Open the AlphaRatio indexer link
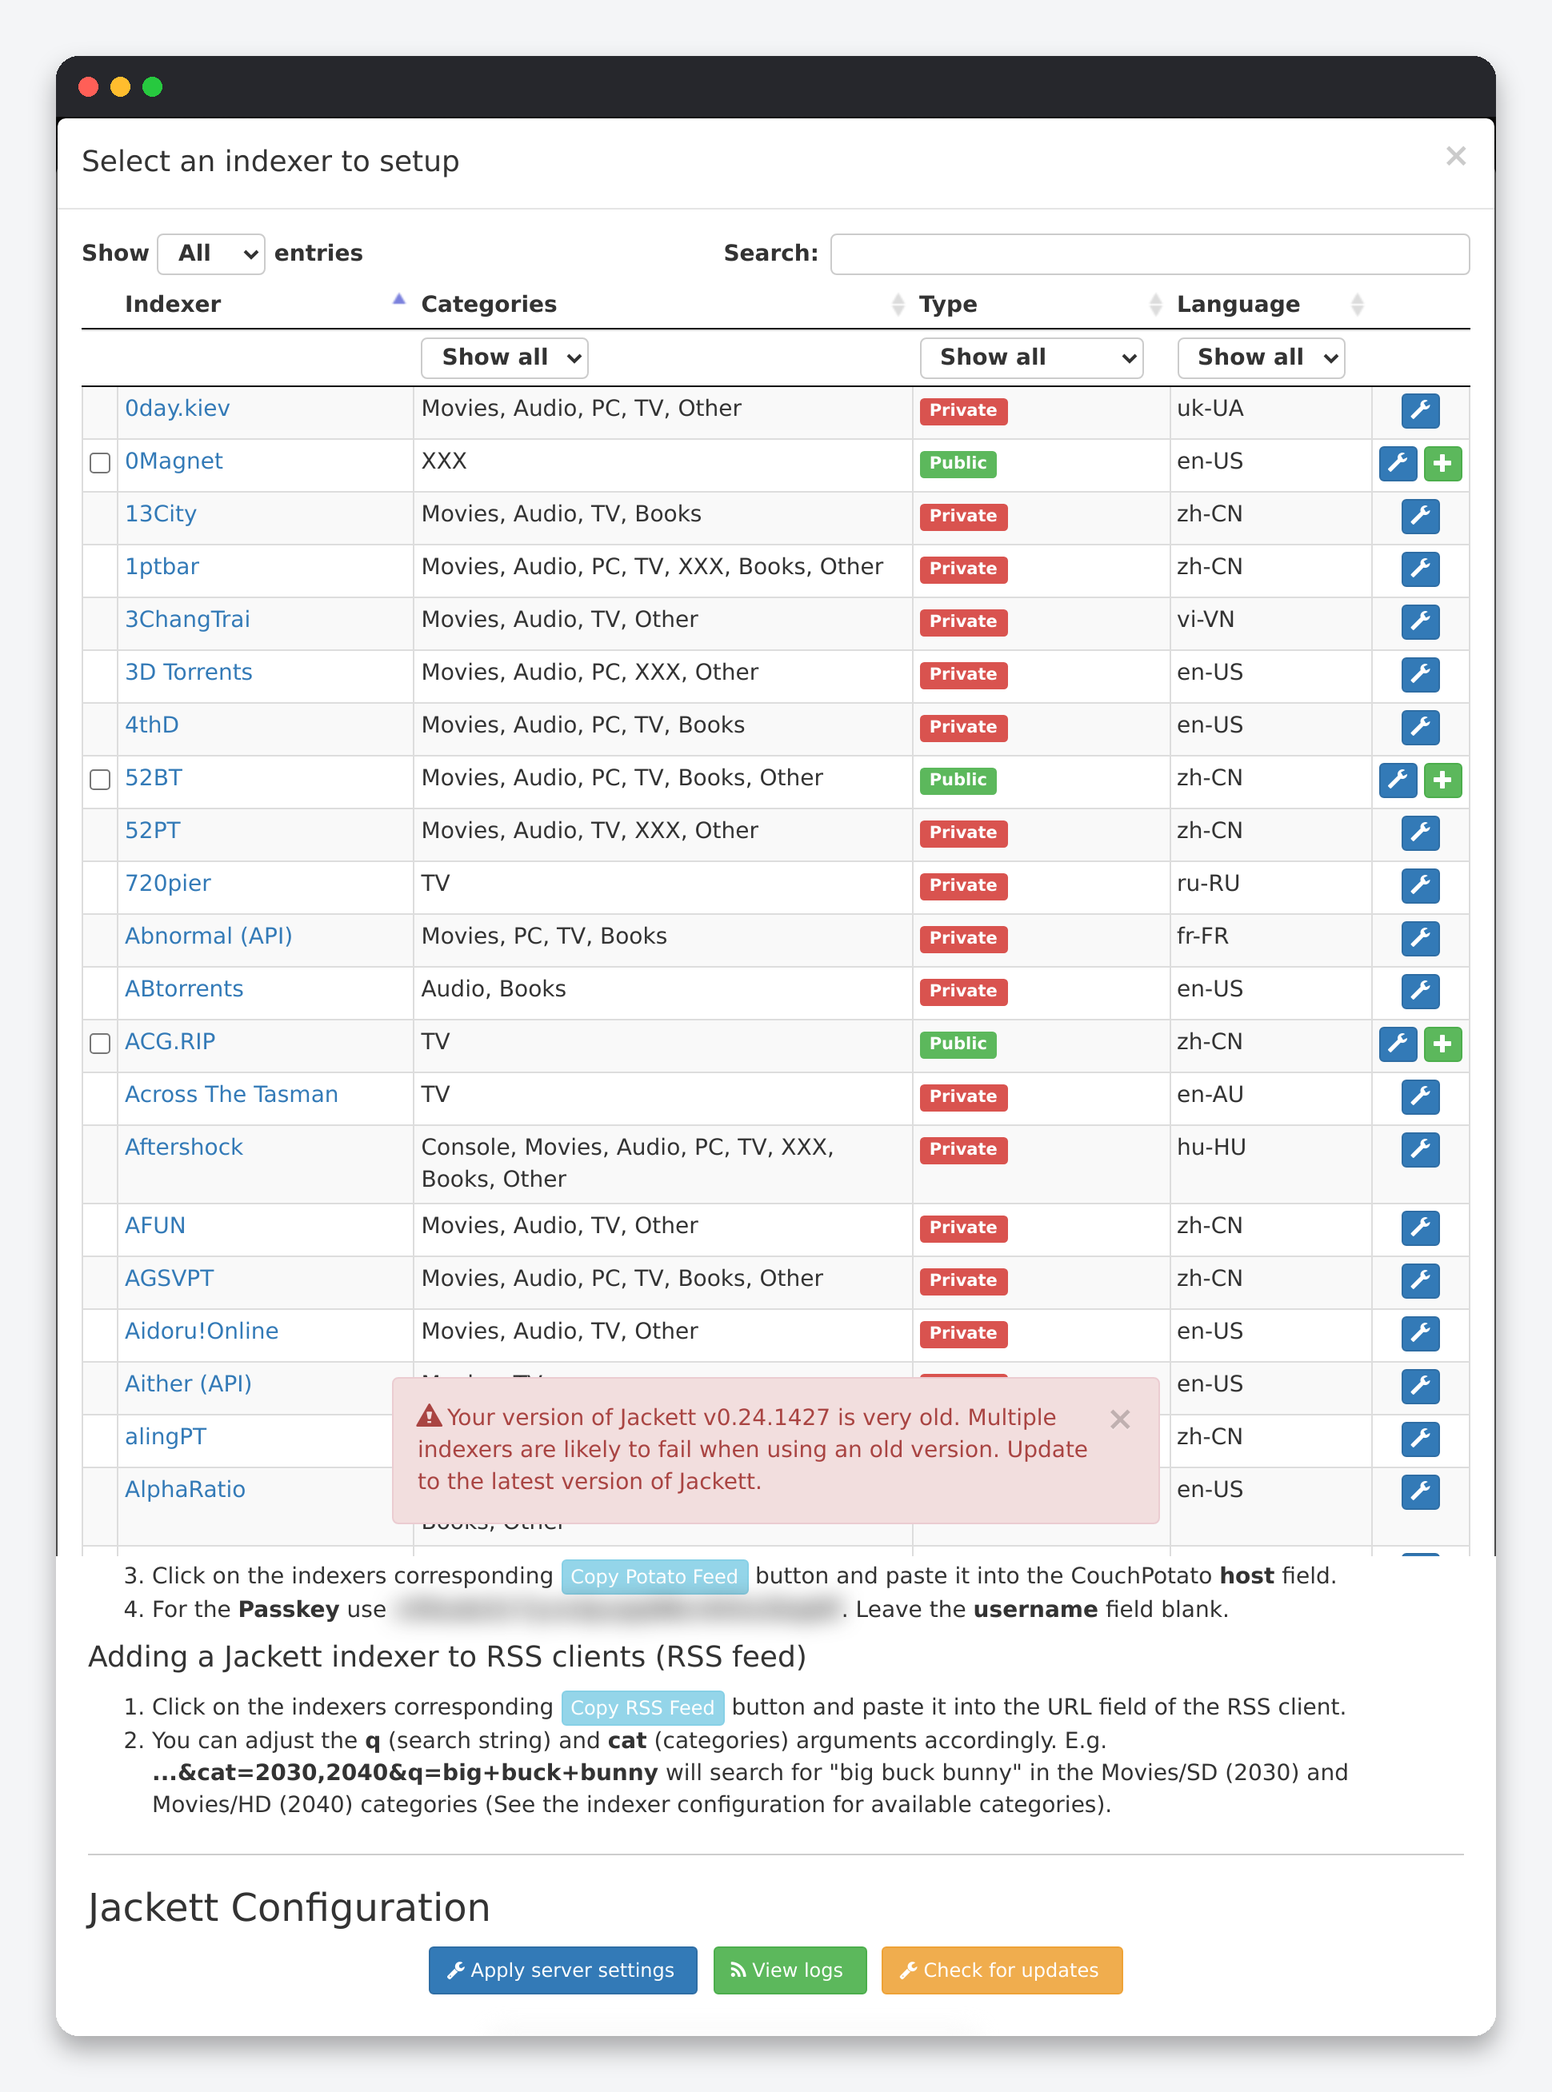 tap(185, 1490)
